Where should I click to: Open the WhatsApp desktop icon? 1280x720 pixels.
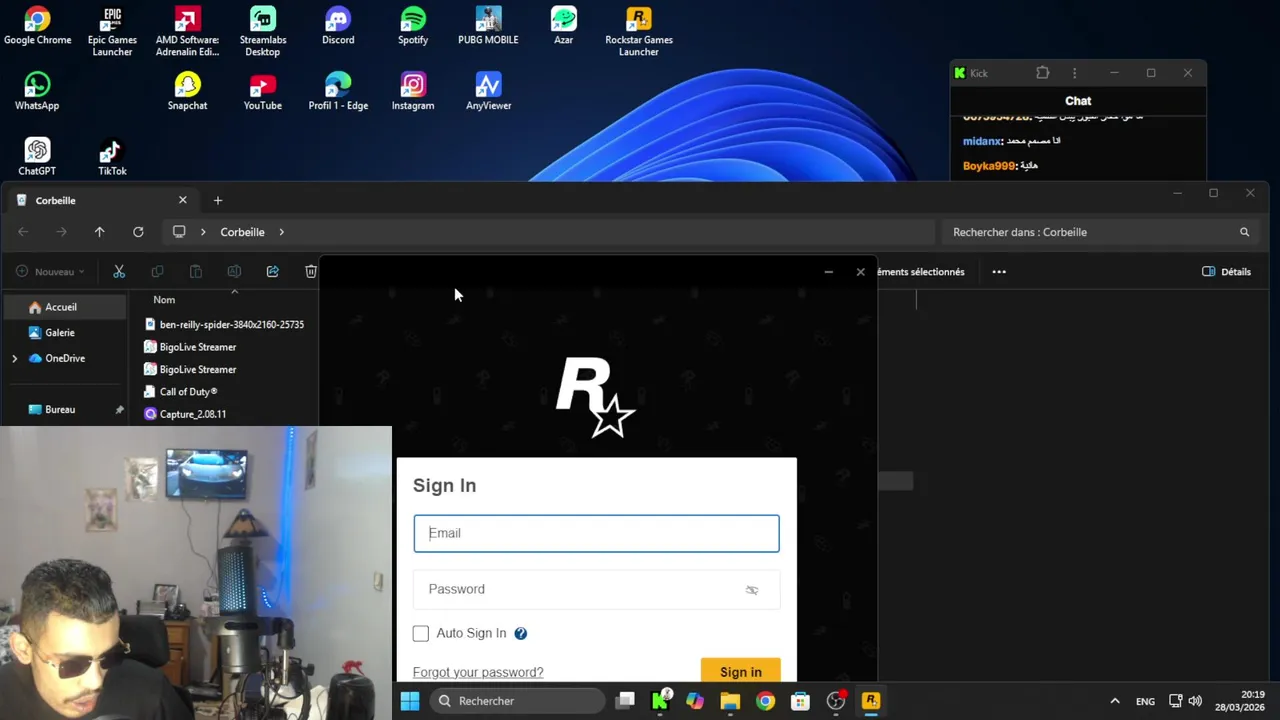(x=37, y=92)
